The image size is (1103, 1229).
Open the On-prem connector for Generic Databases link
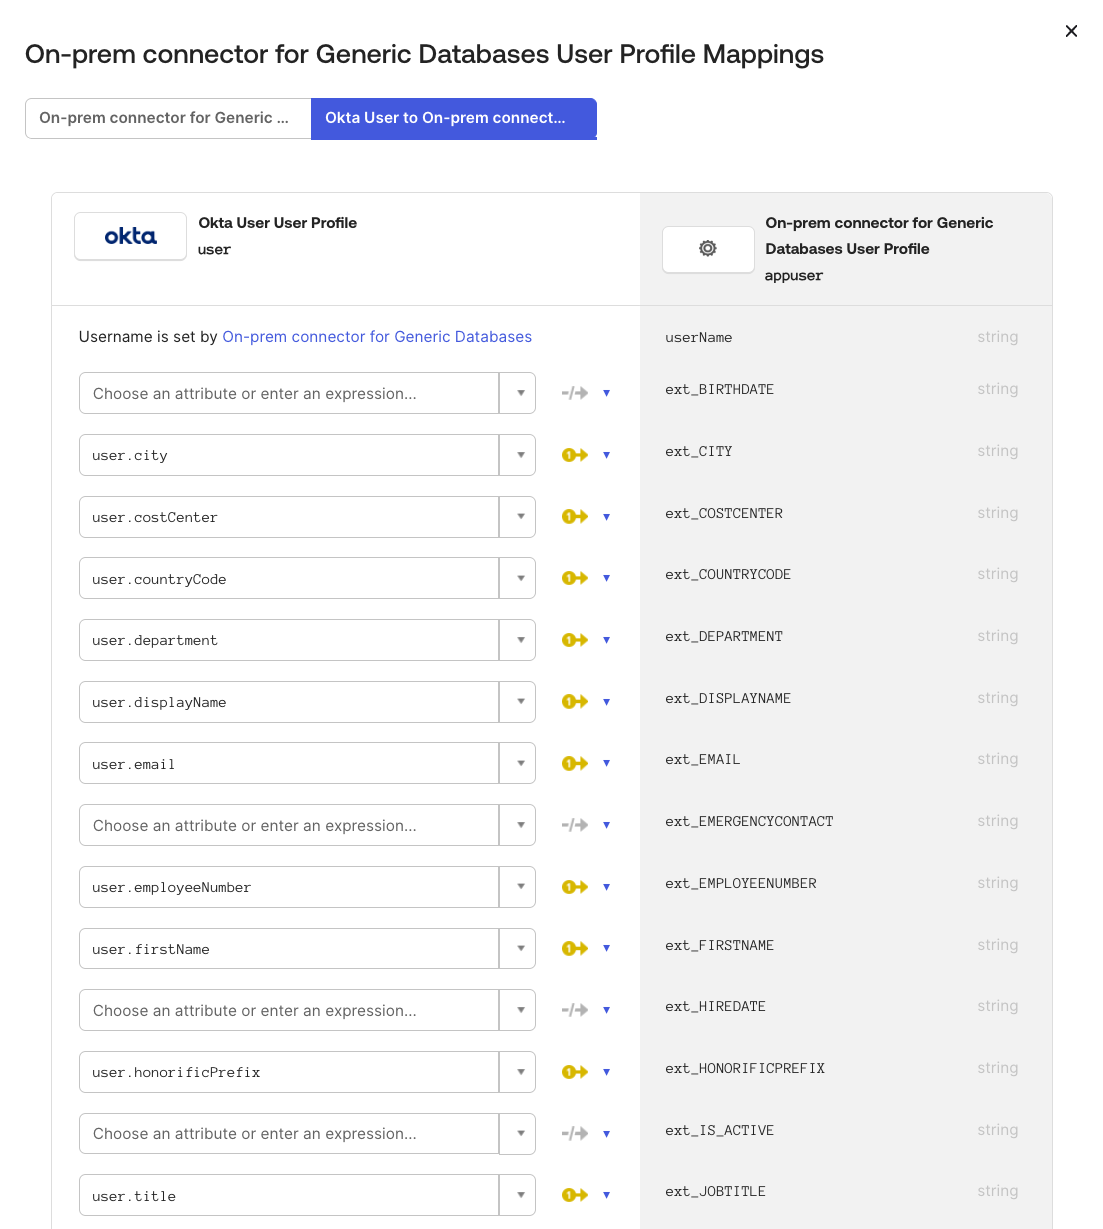click(x=377, y=336)
